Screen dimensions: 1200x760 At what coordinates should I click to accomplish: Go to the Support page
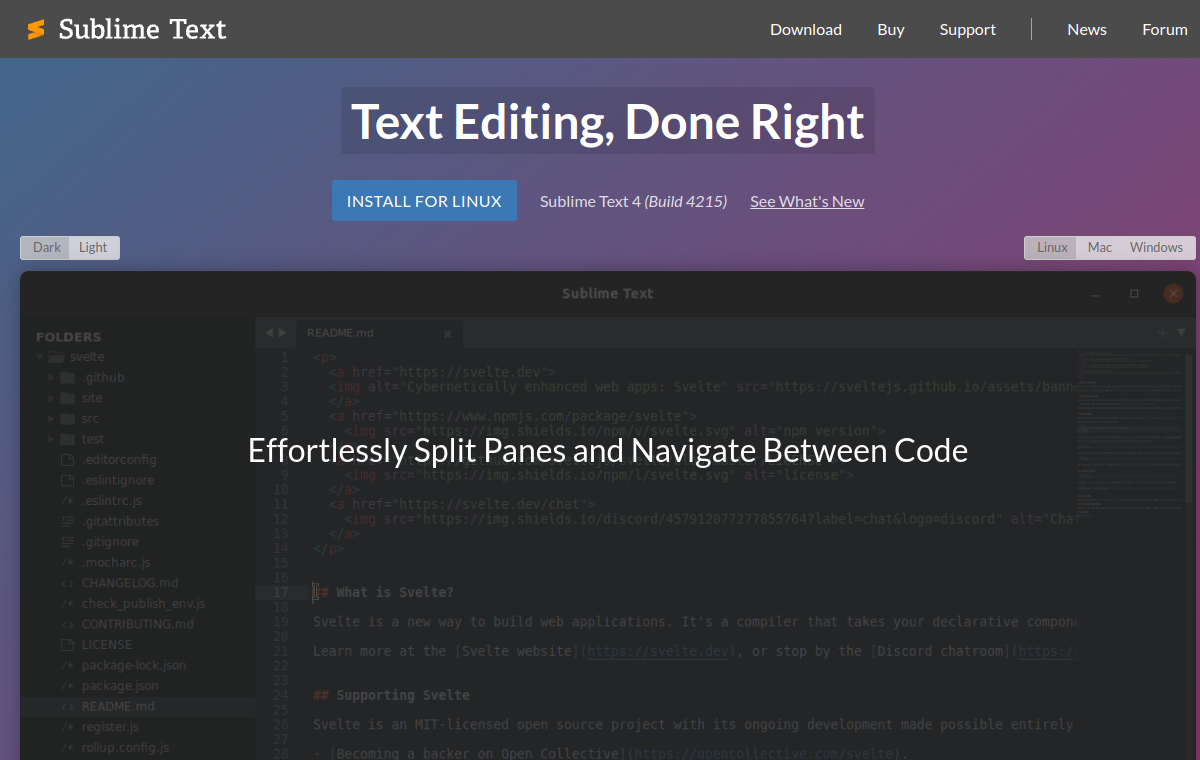[967, 29]
